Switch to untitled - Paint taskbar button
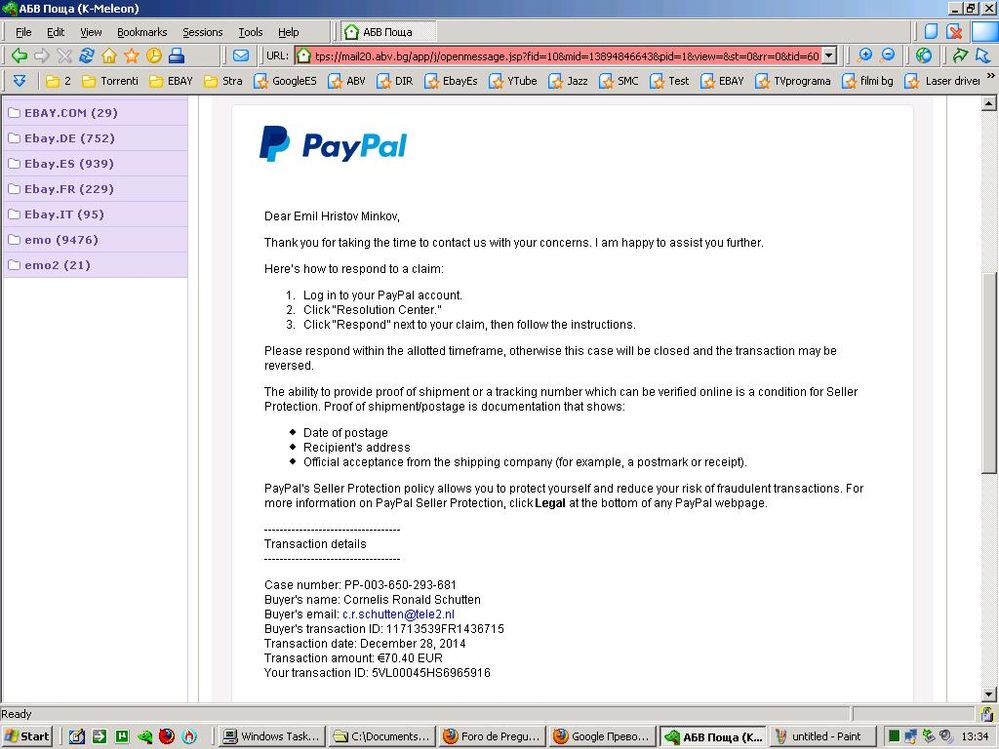 click(822, 737)
